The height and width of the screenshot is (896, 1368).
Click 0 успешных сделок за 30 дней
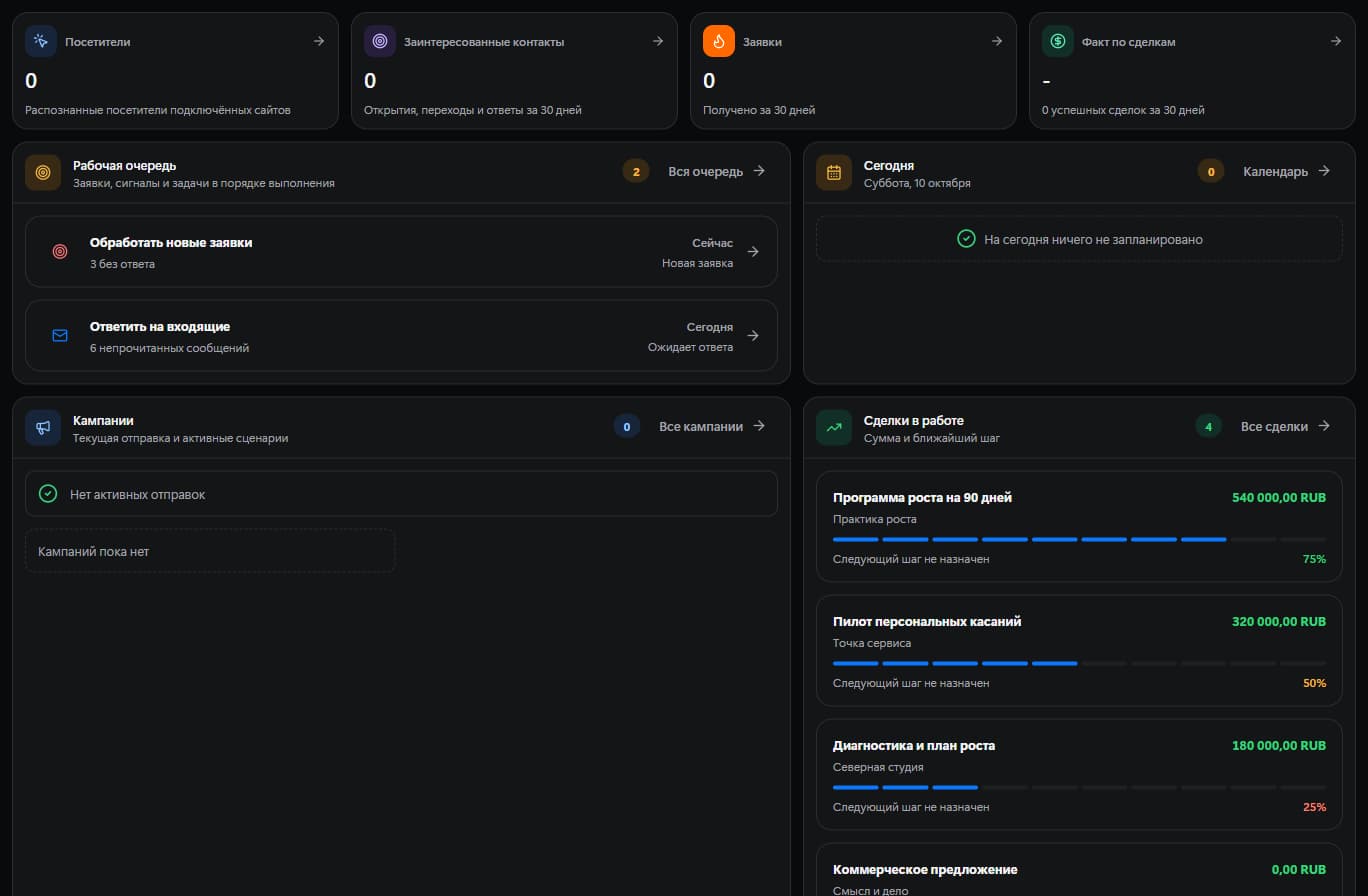pos(1123,110)
